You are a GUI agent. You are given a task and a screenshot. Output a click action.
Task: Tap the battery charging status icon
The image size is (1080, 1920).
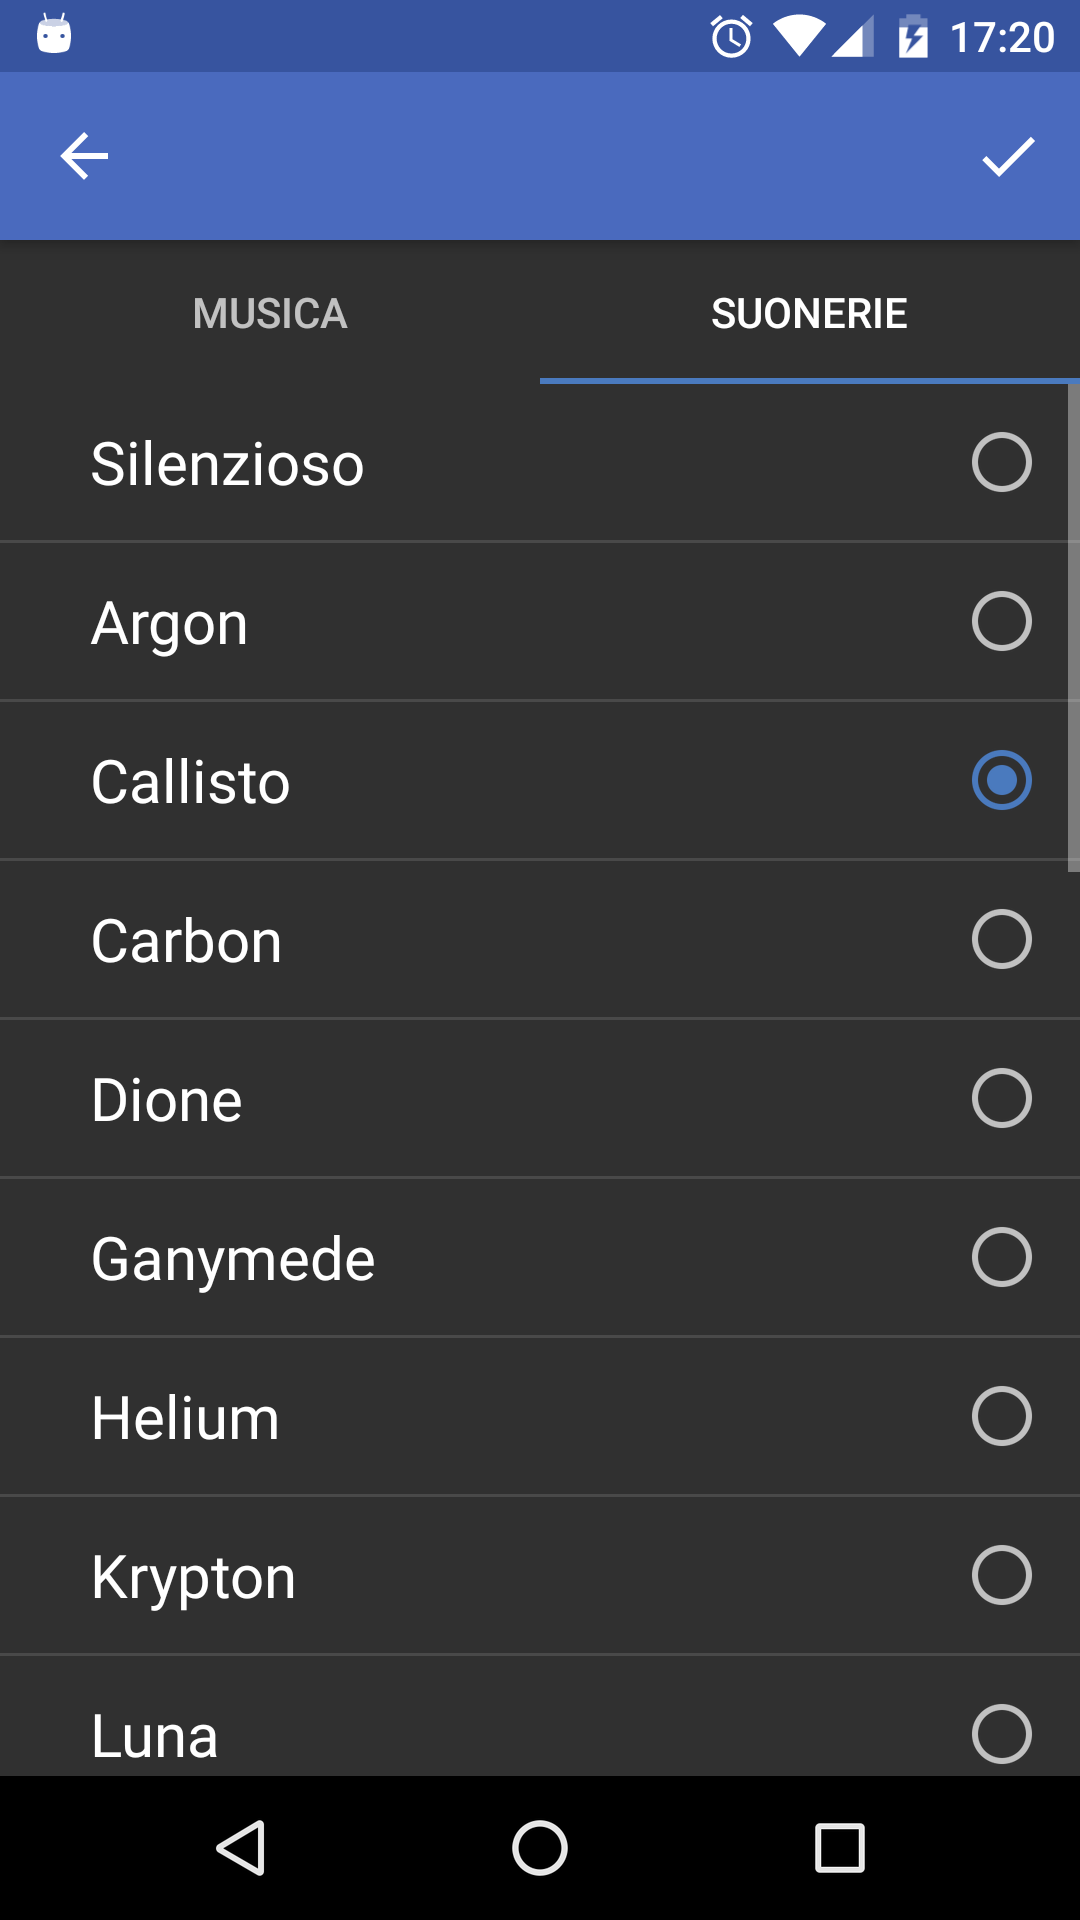(x=913, y=38)
